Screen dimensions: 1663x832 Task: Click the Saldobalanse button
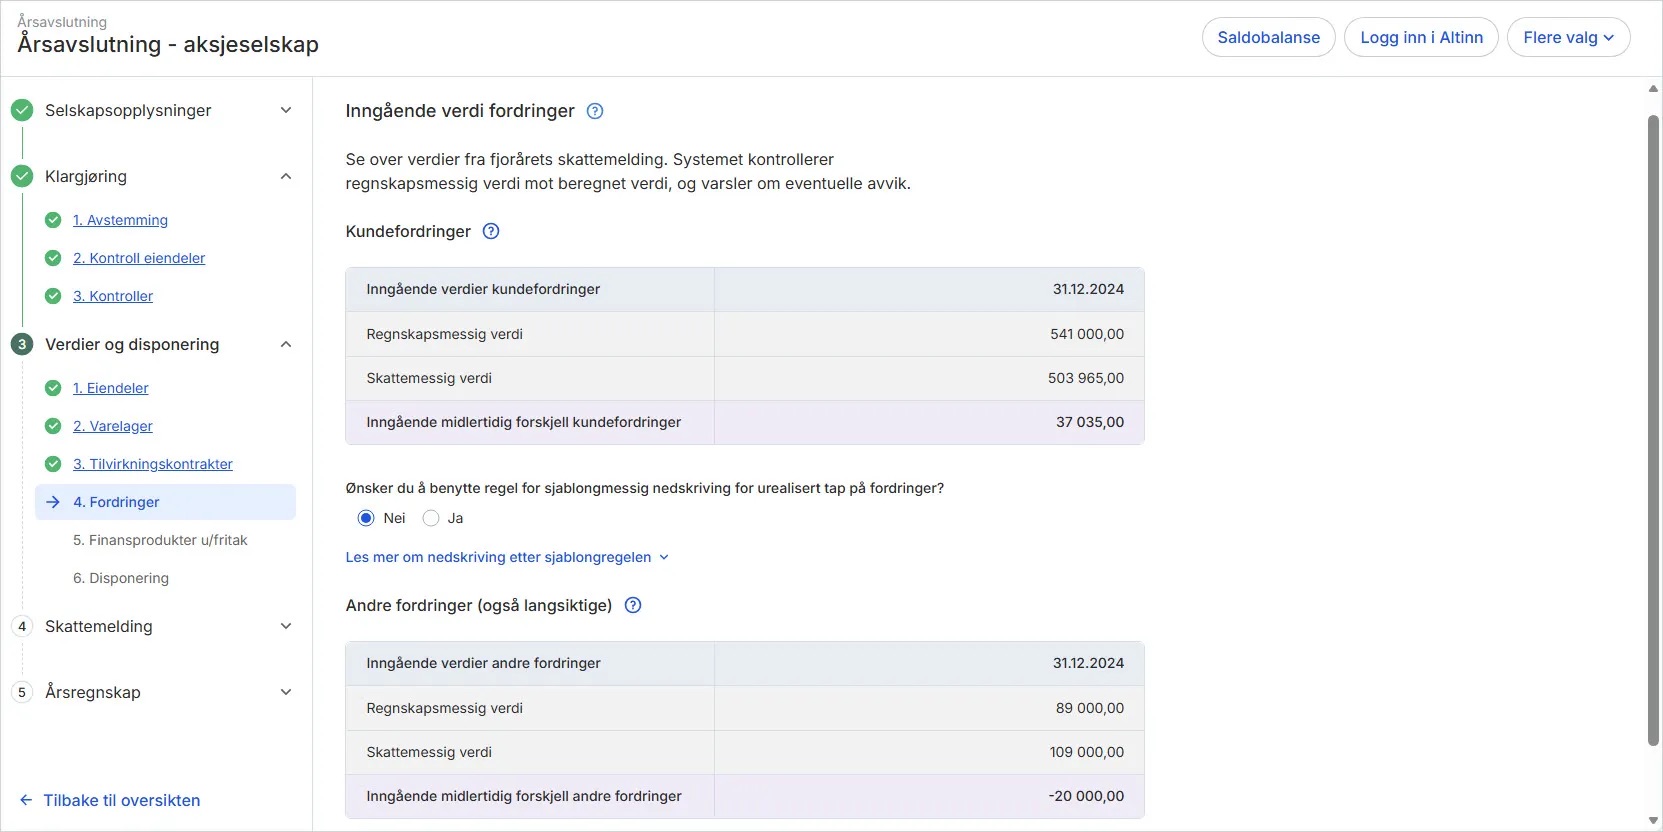tap(1268, 37)
